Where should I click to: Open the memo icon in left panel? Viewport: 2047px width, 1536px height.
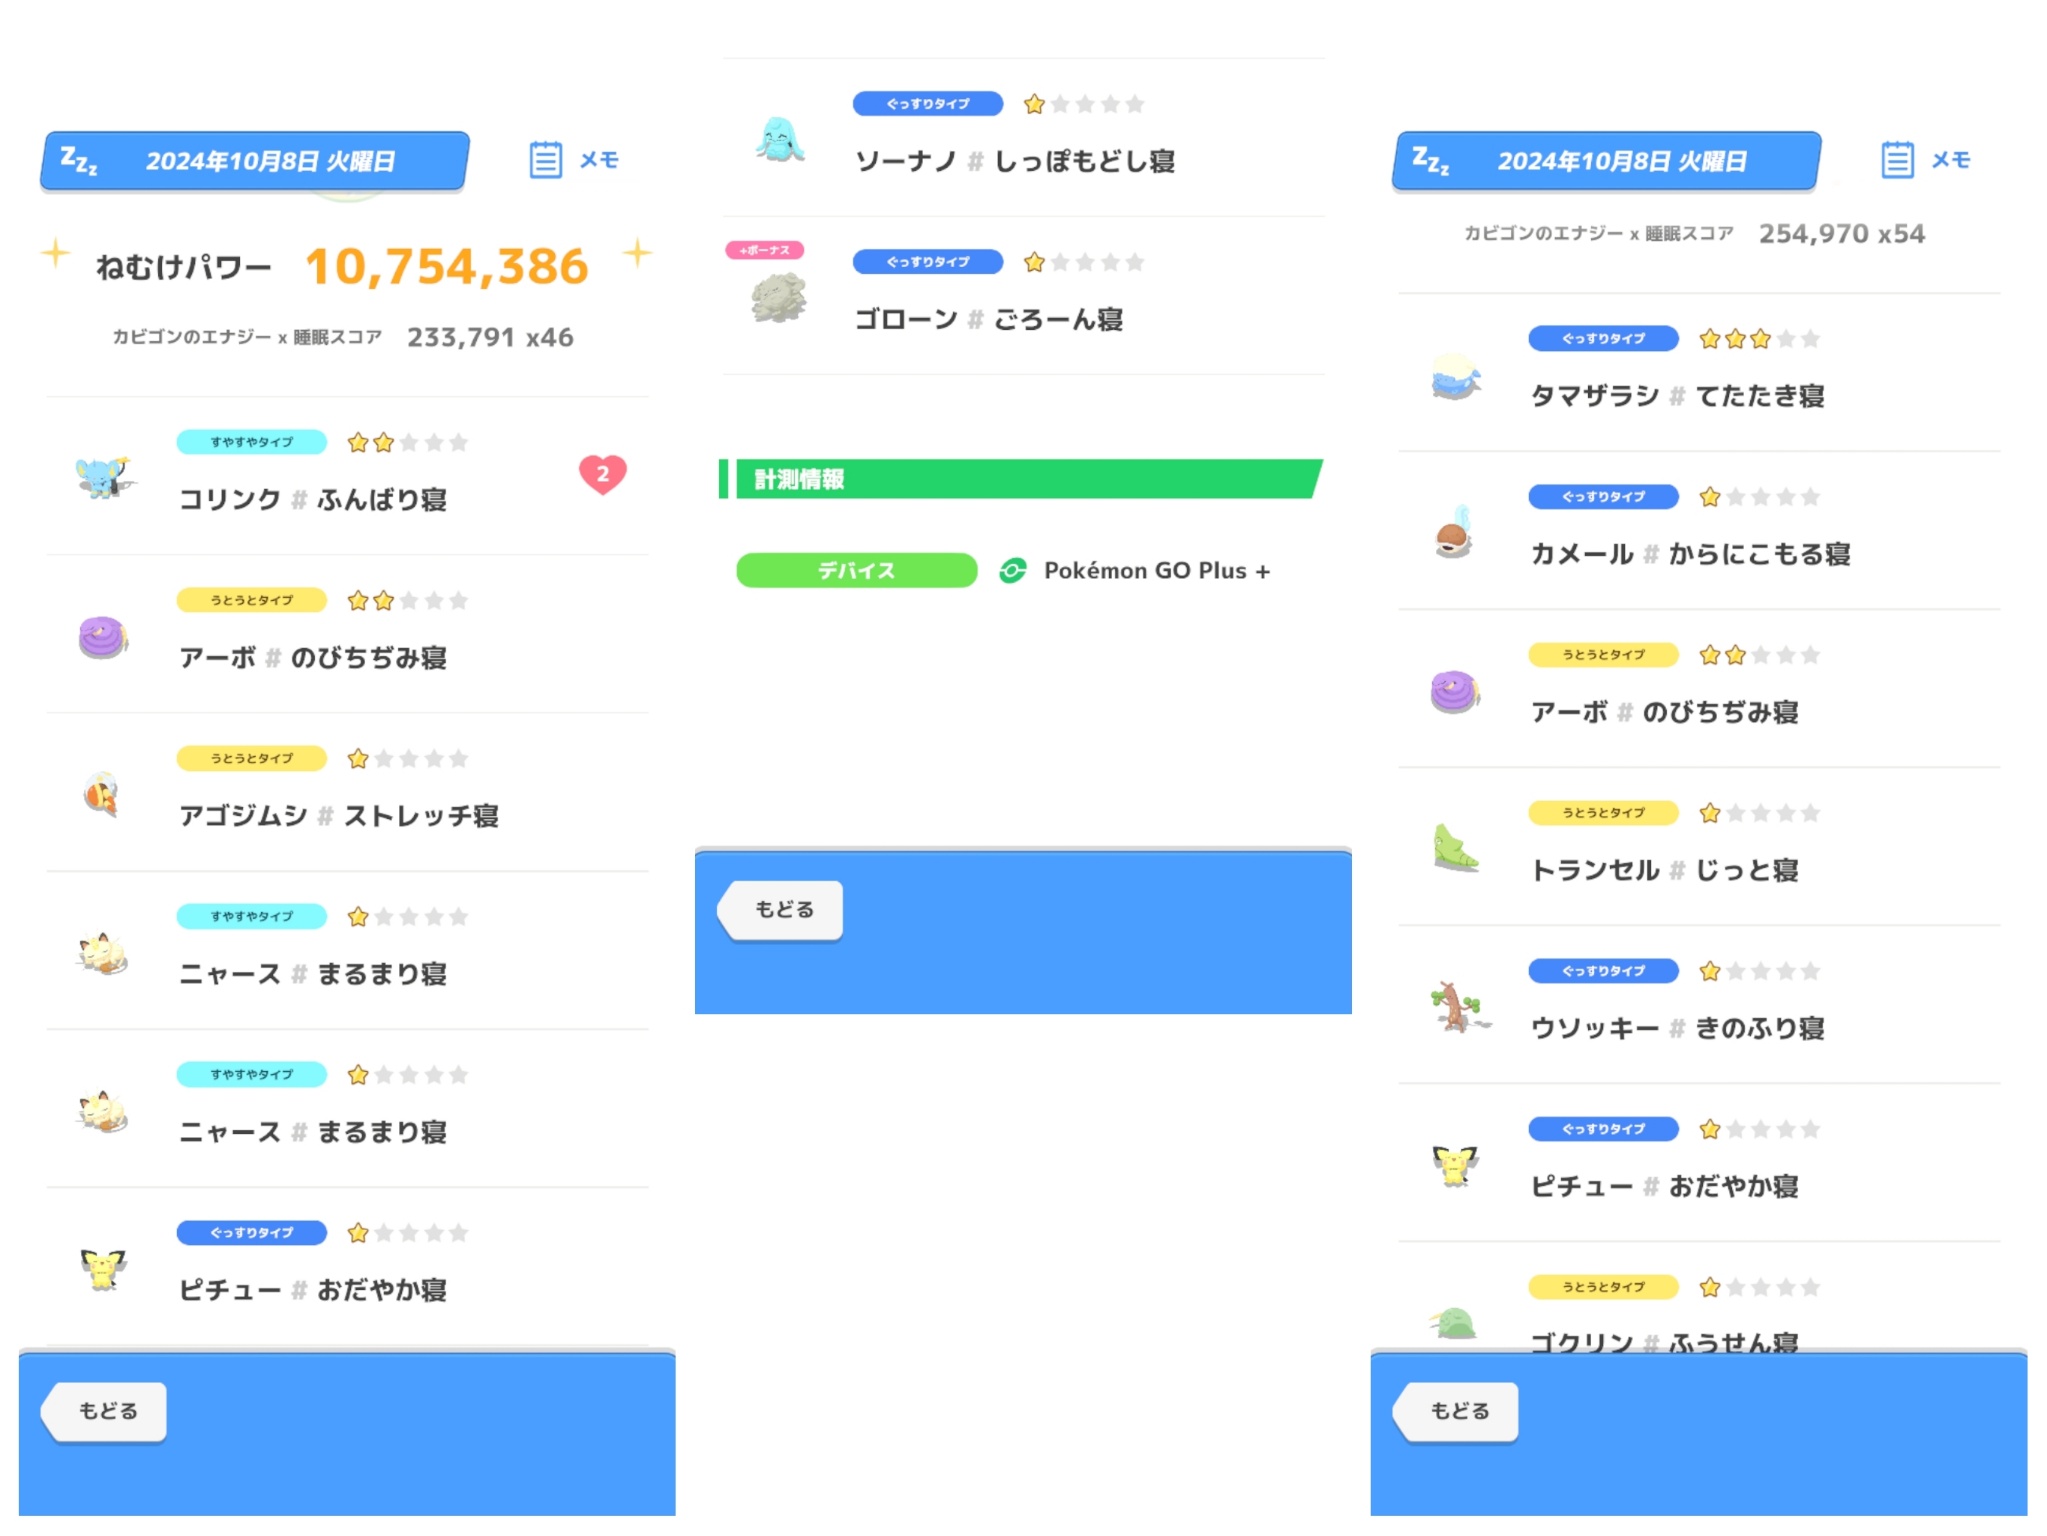[x=546, y=160]
